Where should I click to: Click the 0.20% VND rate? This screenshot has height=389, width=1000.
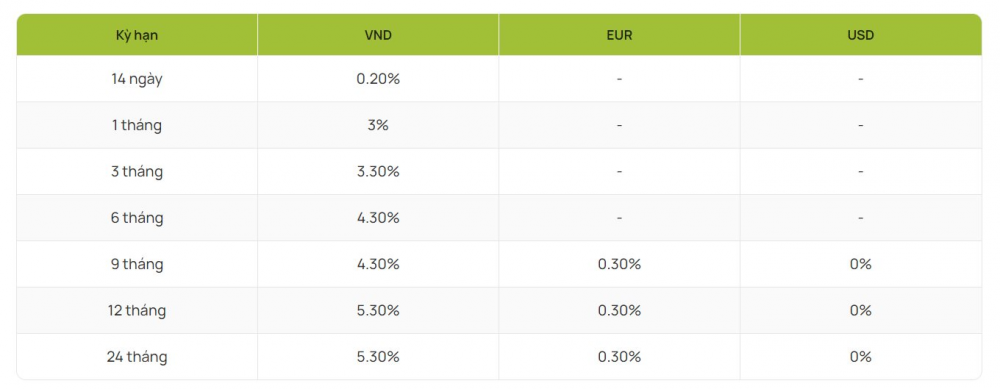(378, 79)
